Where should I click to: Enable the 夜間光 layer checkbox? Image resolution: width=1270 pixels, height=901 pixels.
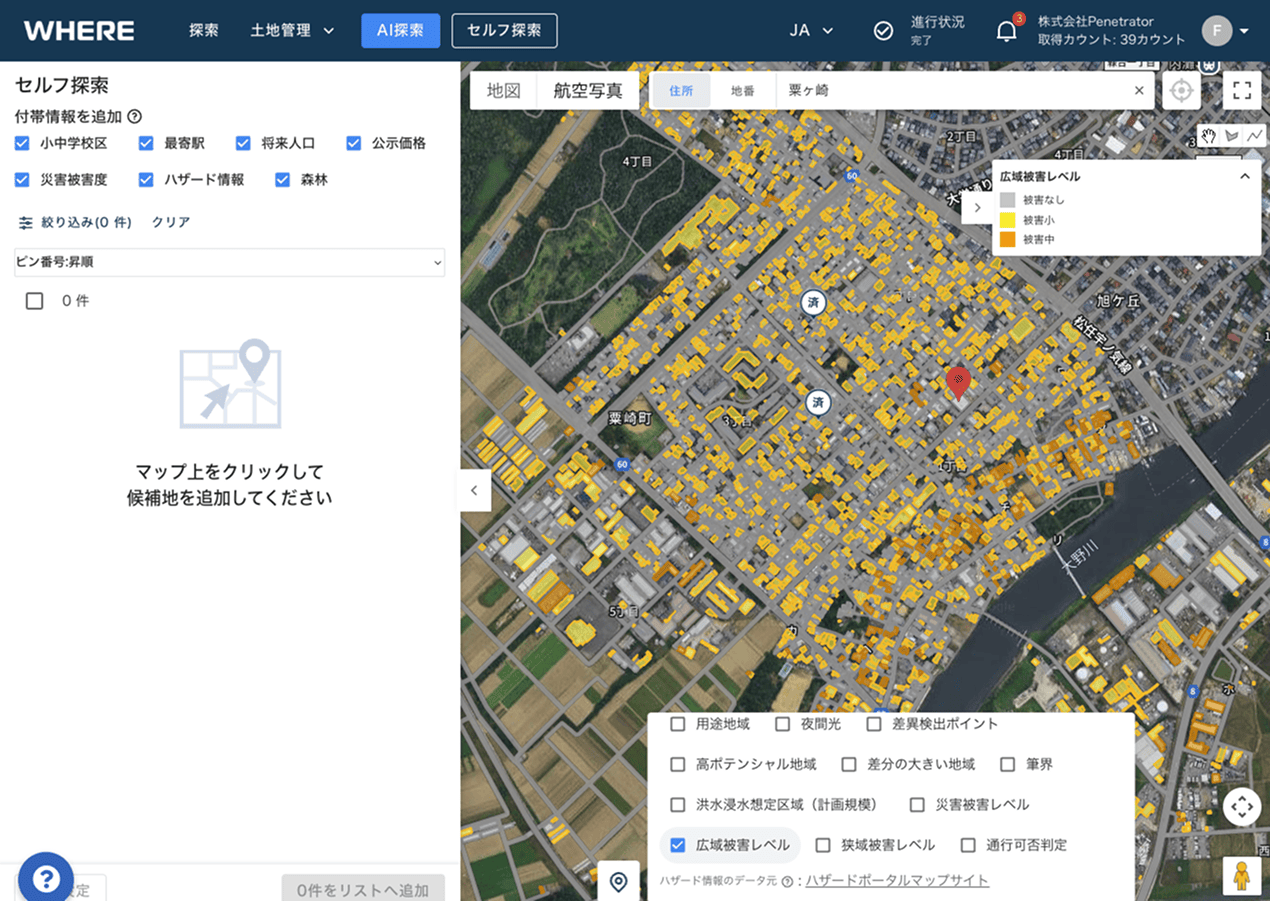[x=783, y=724]
